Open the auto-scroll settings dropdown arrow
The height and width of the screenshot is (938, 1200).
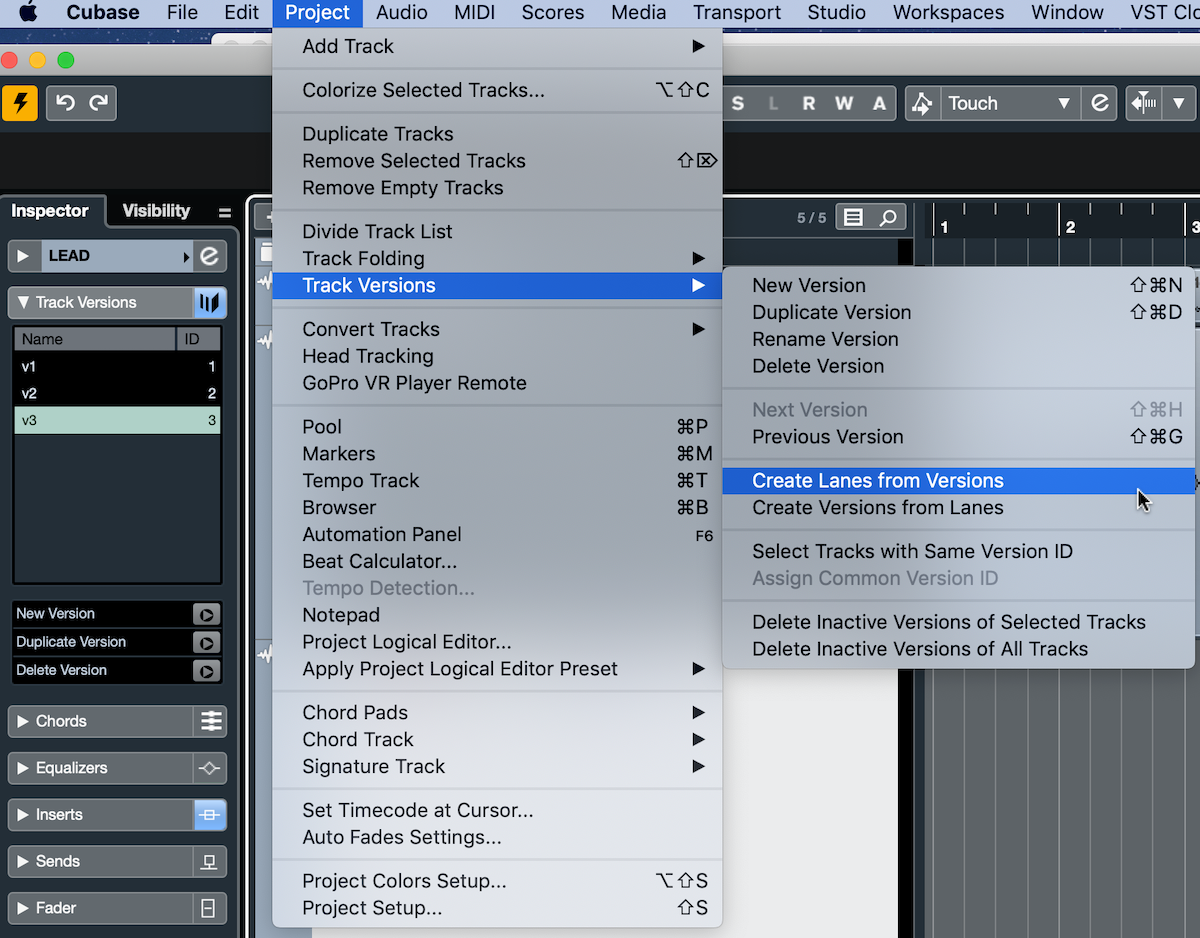pos(1178,103)
